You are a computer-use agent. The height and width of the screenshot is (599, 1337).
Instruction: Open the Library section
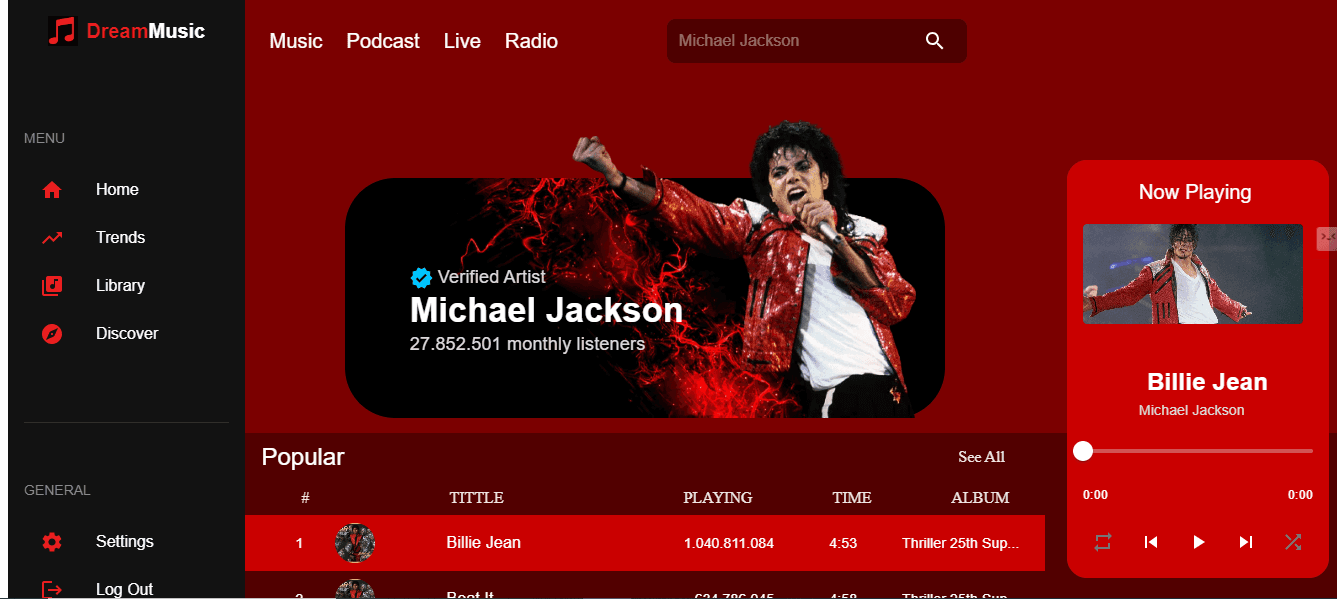(120, 285)
